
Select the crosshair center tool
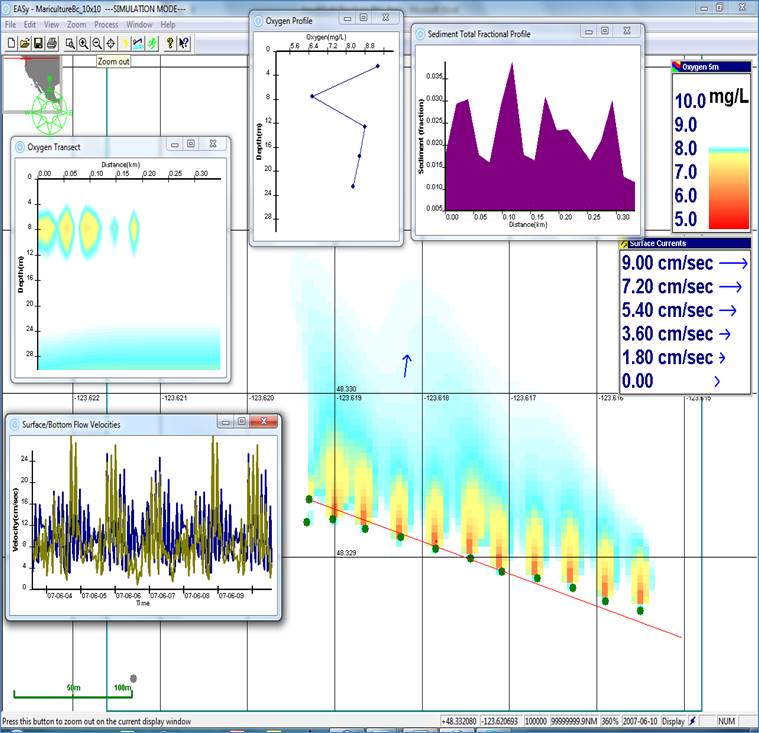click(x=111, y=43)
